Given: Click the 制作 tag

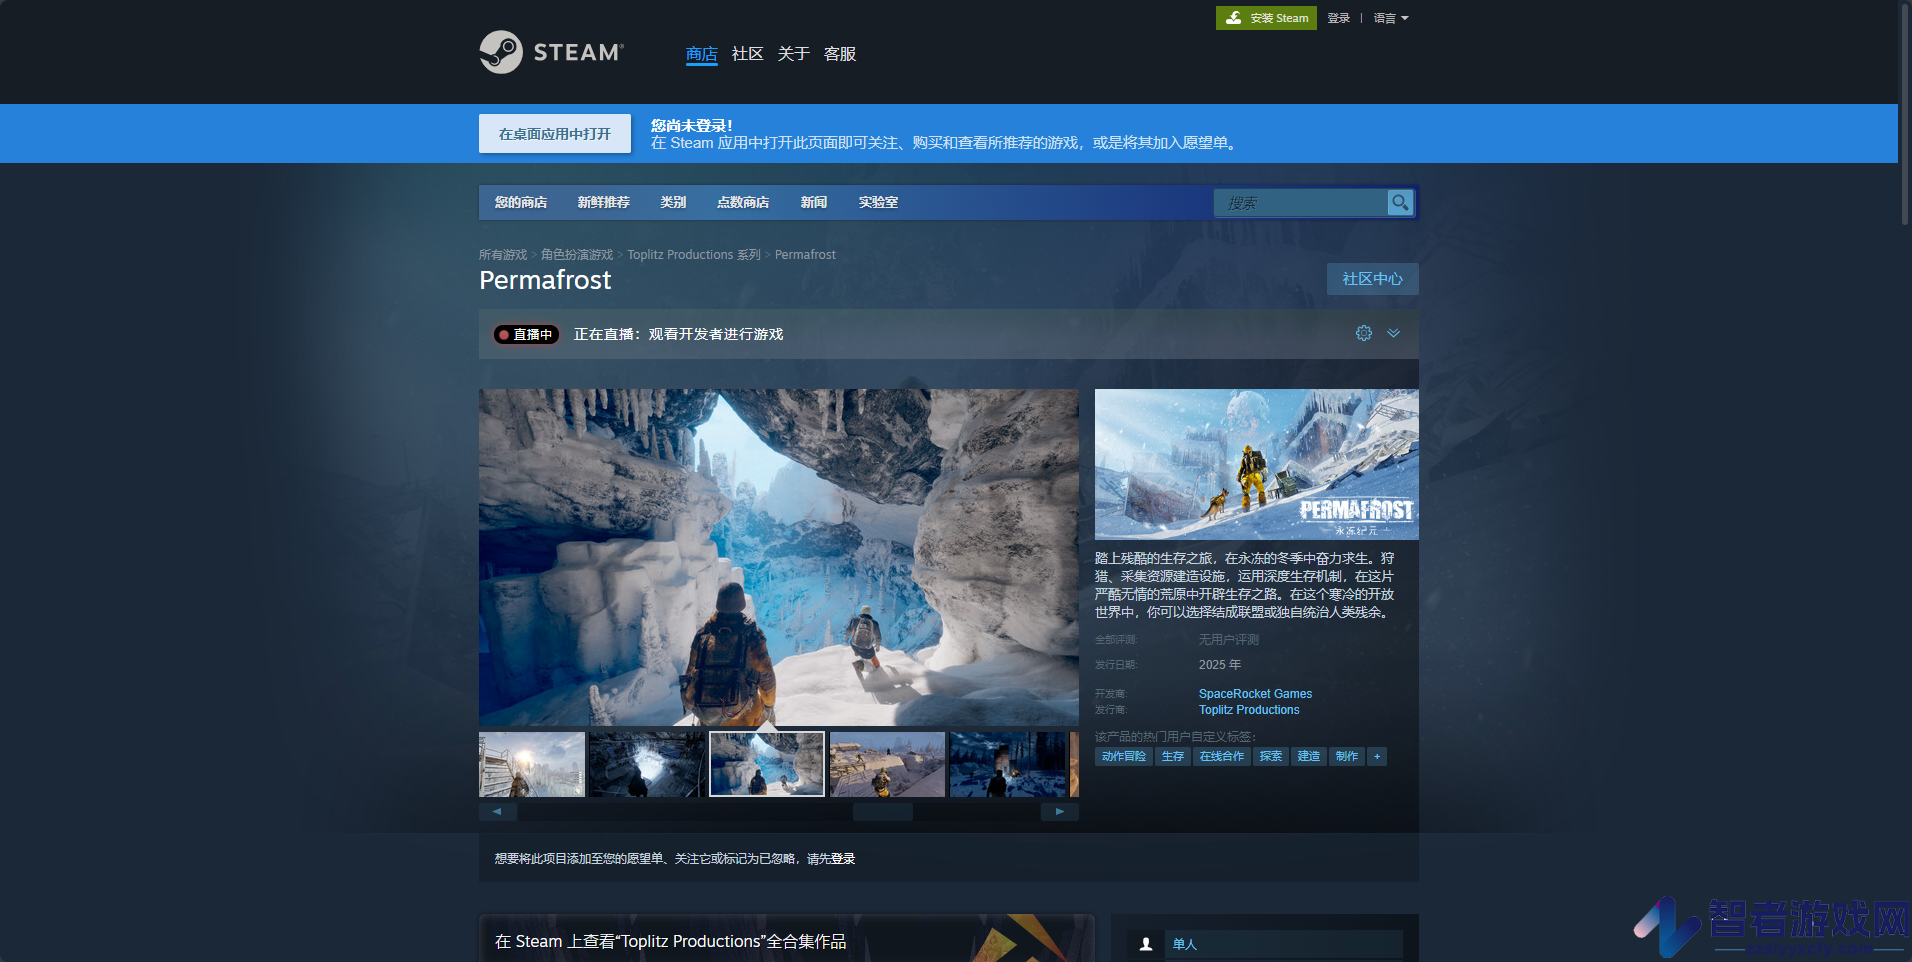Looking at the screenshot, I should point(1347,756).
